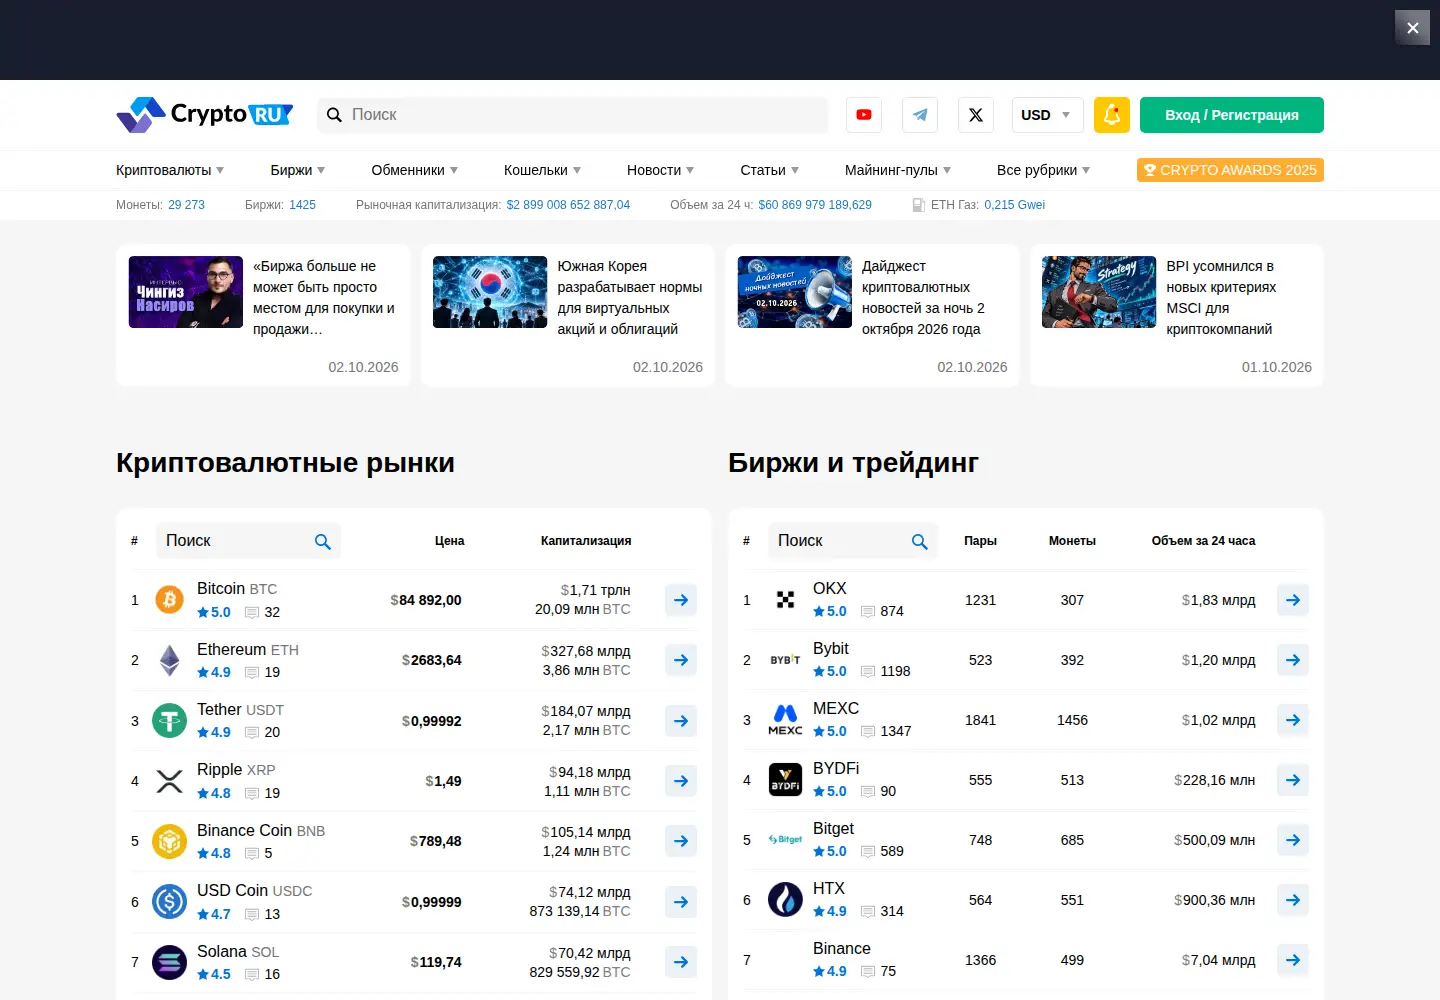Click the OKX exchange logo
The height and width of the screenshot is (1000, 1440).
[785, 600]
